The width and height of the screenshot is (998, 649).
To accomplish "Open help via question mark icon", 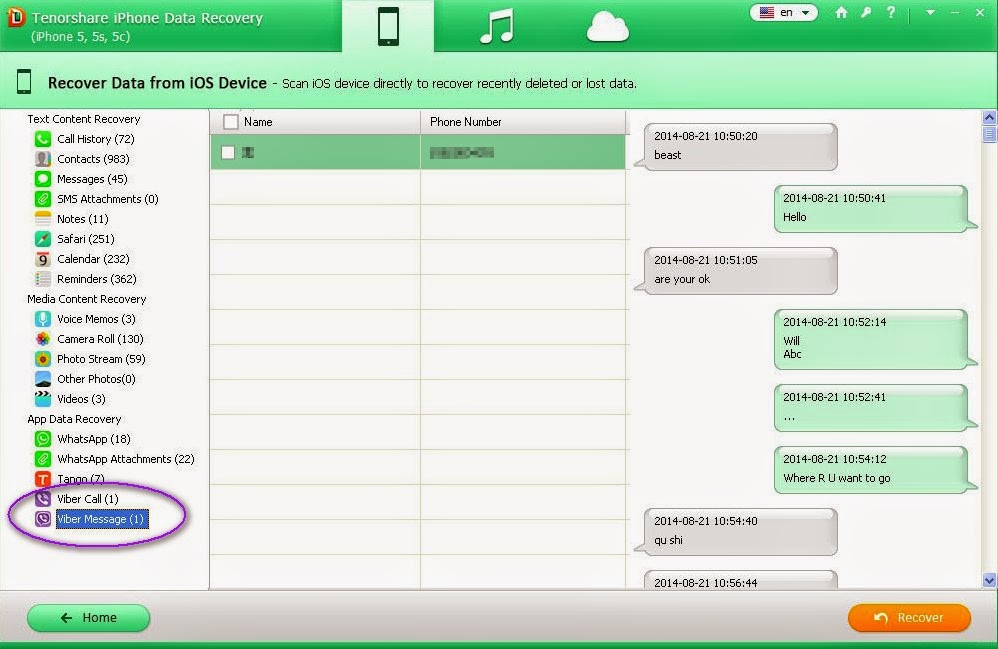I will click(x=890, y=12).
